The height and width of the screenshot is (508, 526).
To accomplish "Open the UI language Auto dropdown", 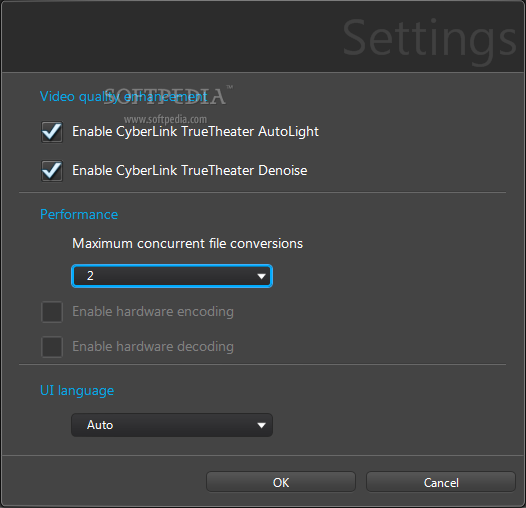I will click(x=172, y=425).
